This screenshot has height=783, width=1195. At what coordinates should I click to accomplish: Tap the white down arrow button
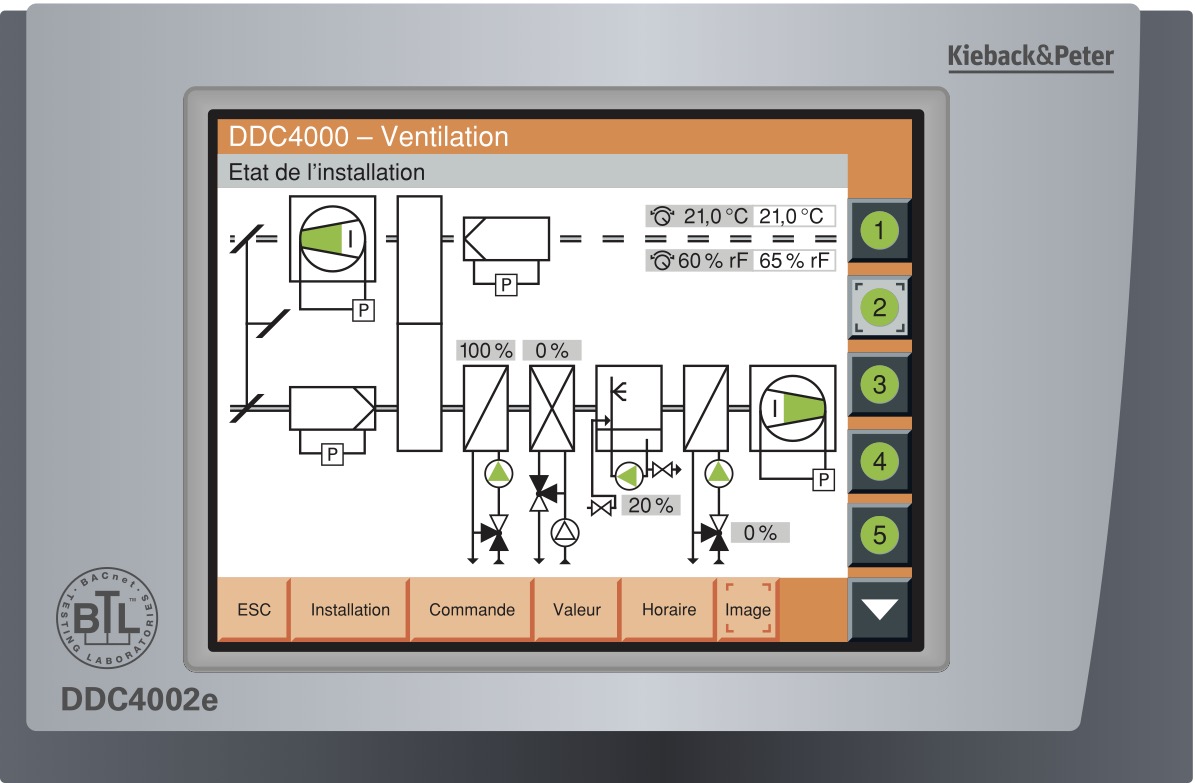[879, 609]
